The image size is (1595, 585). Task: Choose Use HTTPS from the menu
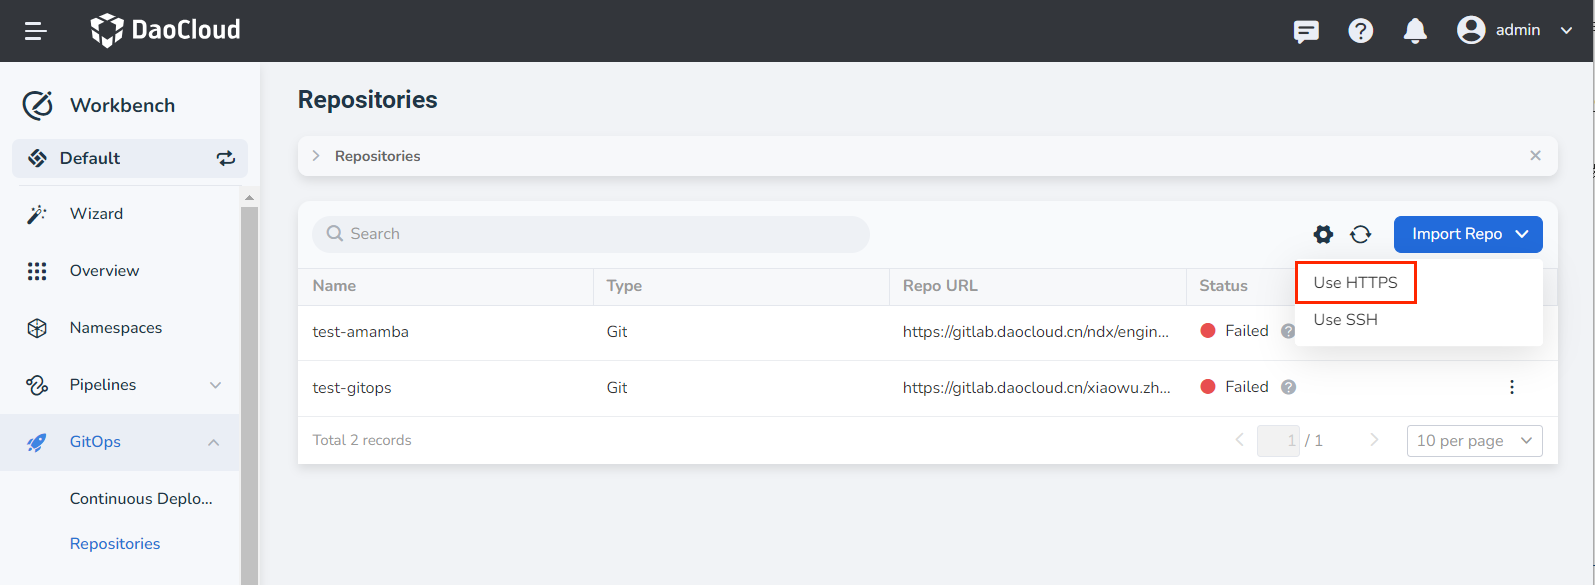tap(1356, 283)
